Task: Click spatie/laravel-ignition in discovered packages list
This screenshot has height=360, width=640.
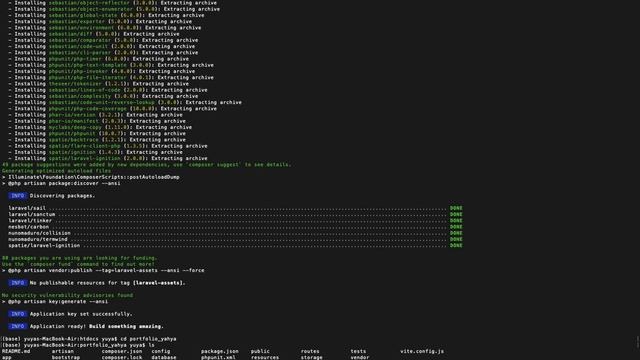Action: point(44,245)
